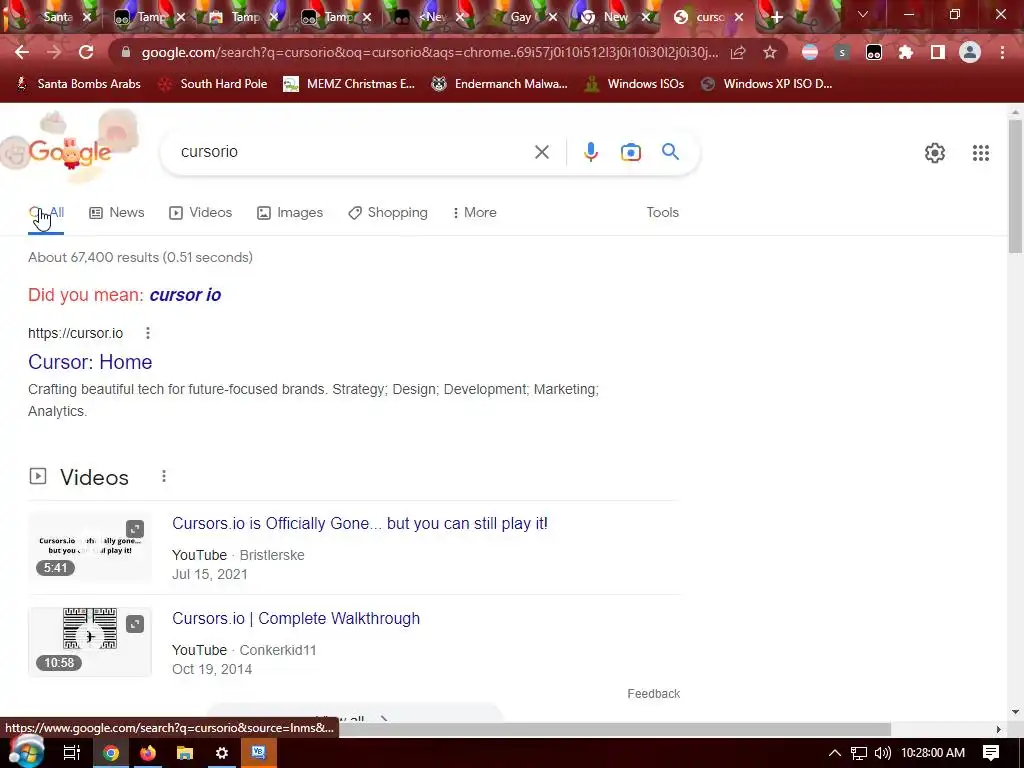
Task: Expand the More search filters menu
Action: pyautogui.click(x=475, y=213)
